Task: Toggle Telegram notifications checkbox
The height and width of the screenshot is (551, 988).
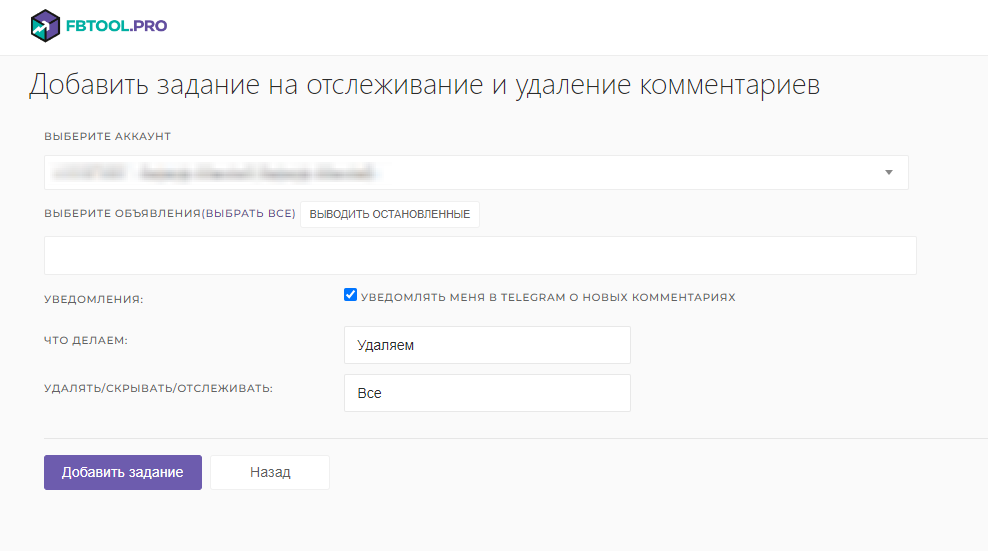Action: pyautogui.click(x=350, y=294)
